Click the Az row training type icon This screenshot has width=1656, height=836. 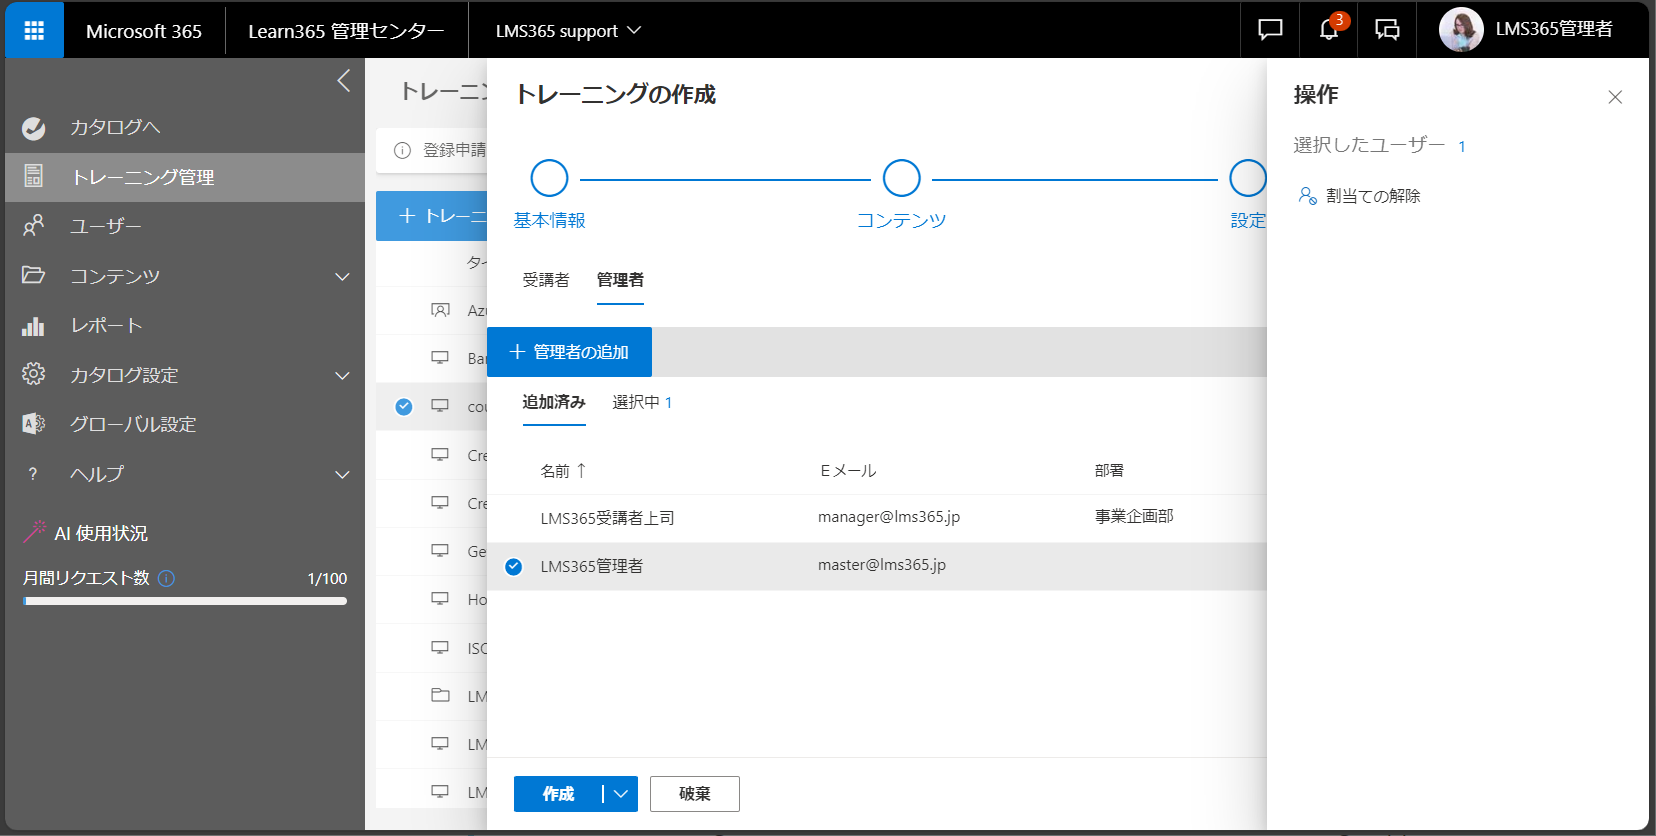(440, 310)
